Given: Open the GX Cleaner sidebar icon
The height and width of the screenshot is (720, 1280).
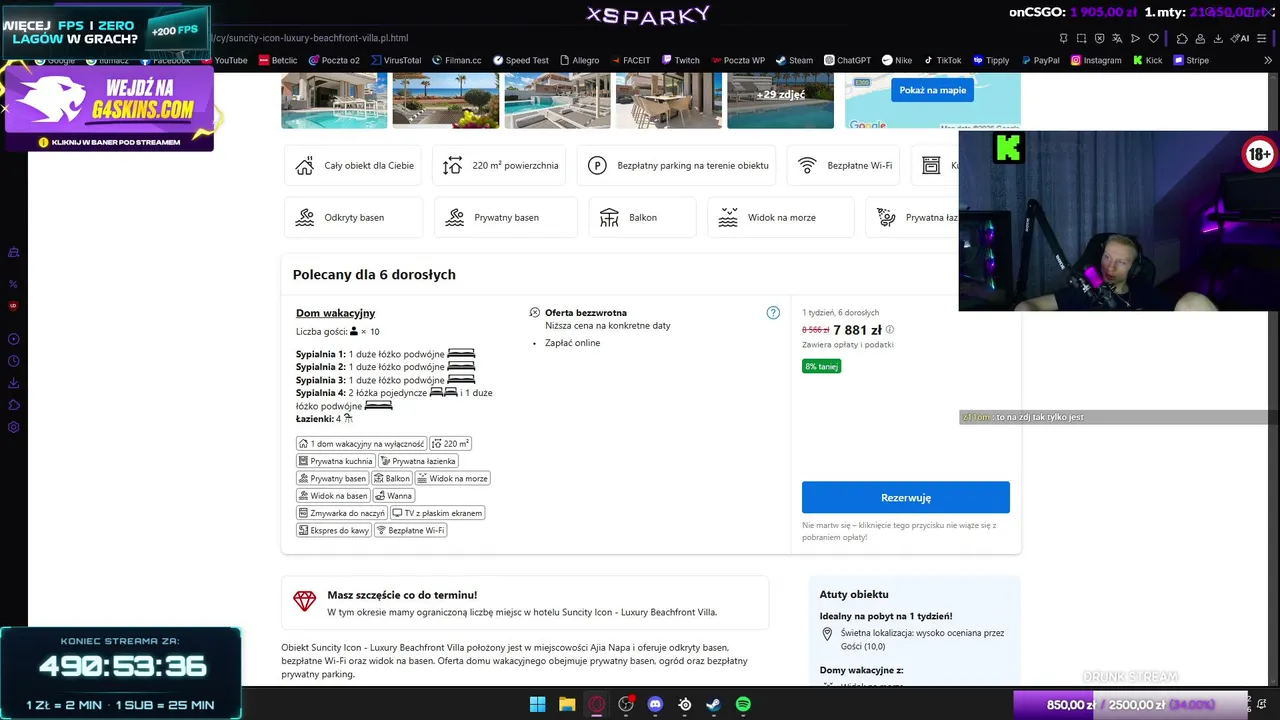Looking at the screenshot, I should click(13, 252).
